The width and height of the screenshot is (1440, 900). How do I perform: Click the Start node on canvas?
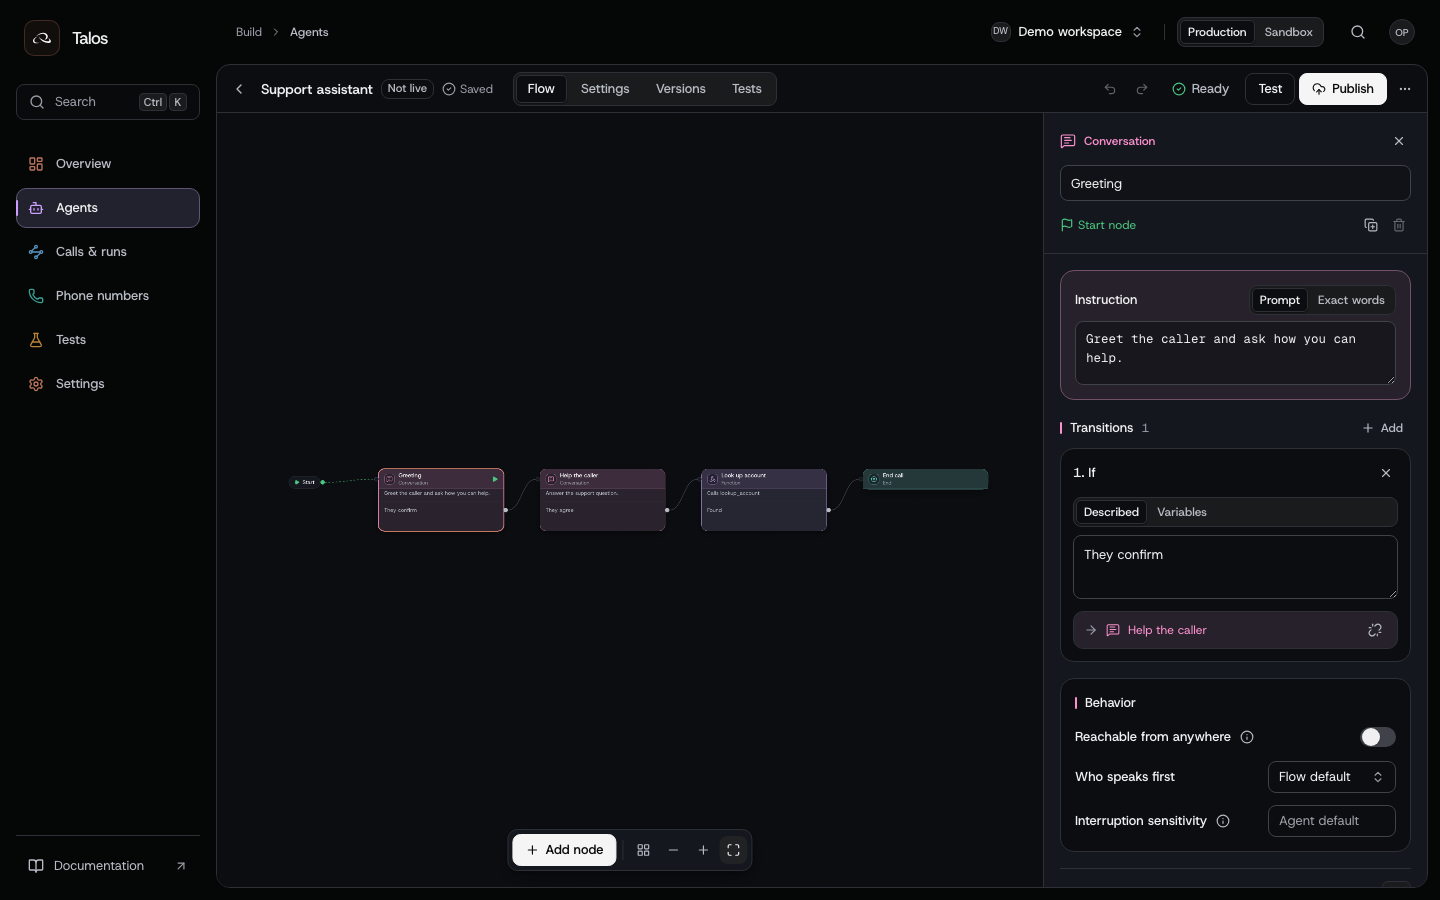pyautogui.click(x=304, y=482)
